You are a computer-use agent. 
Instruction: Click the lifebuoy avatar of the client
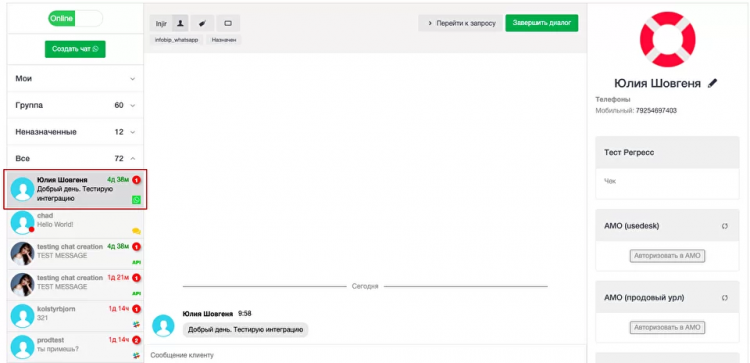[667, 39]
